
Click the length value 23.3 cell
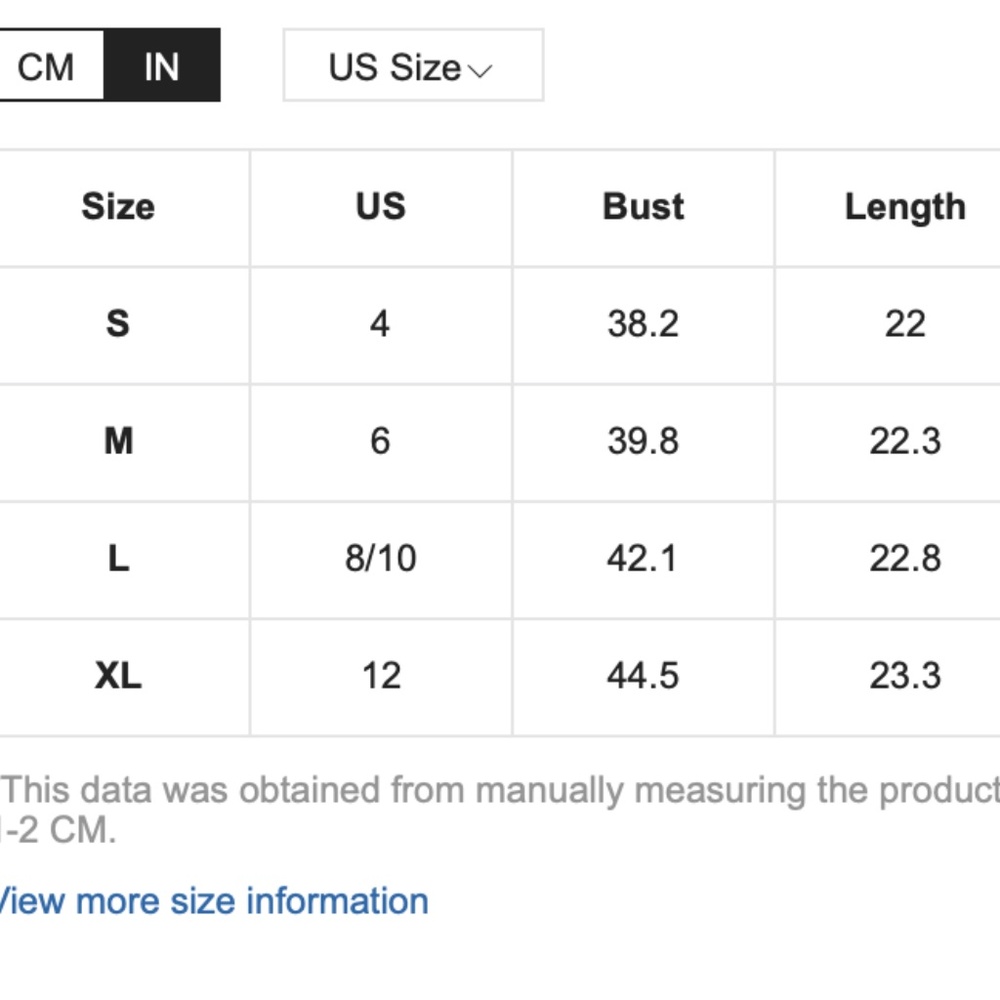click(905, 676)
